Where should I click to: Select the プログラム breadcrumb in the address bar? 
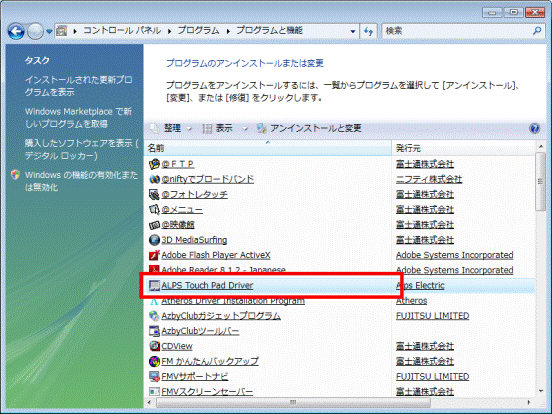(x=198, y=31)
